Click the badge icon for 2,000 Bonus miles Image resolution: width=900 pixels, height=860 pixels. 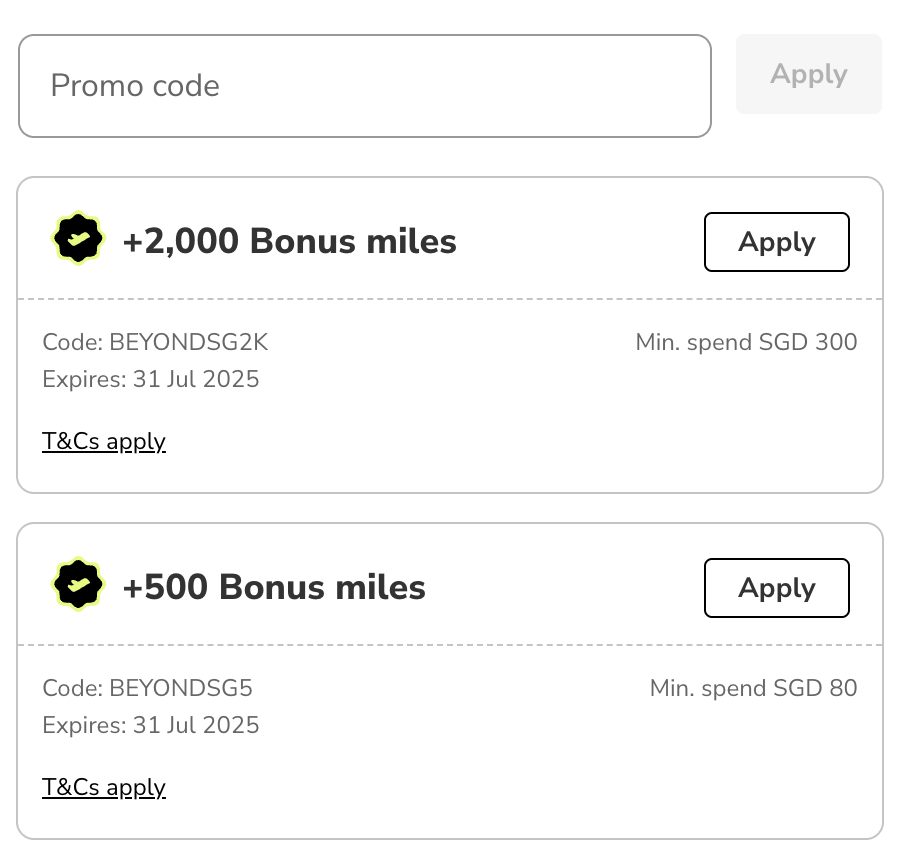click(78, 240)
